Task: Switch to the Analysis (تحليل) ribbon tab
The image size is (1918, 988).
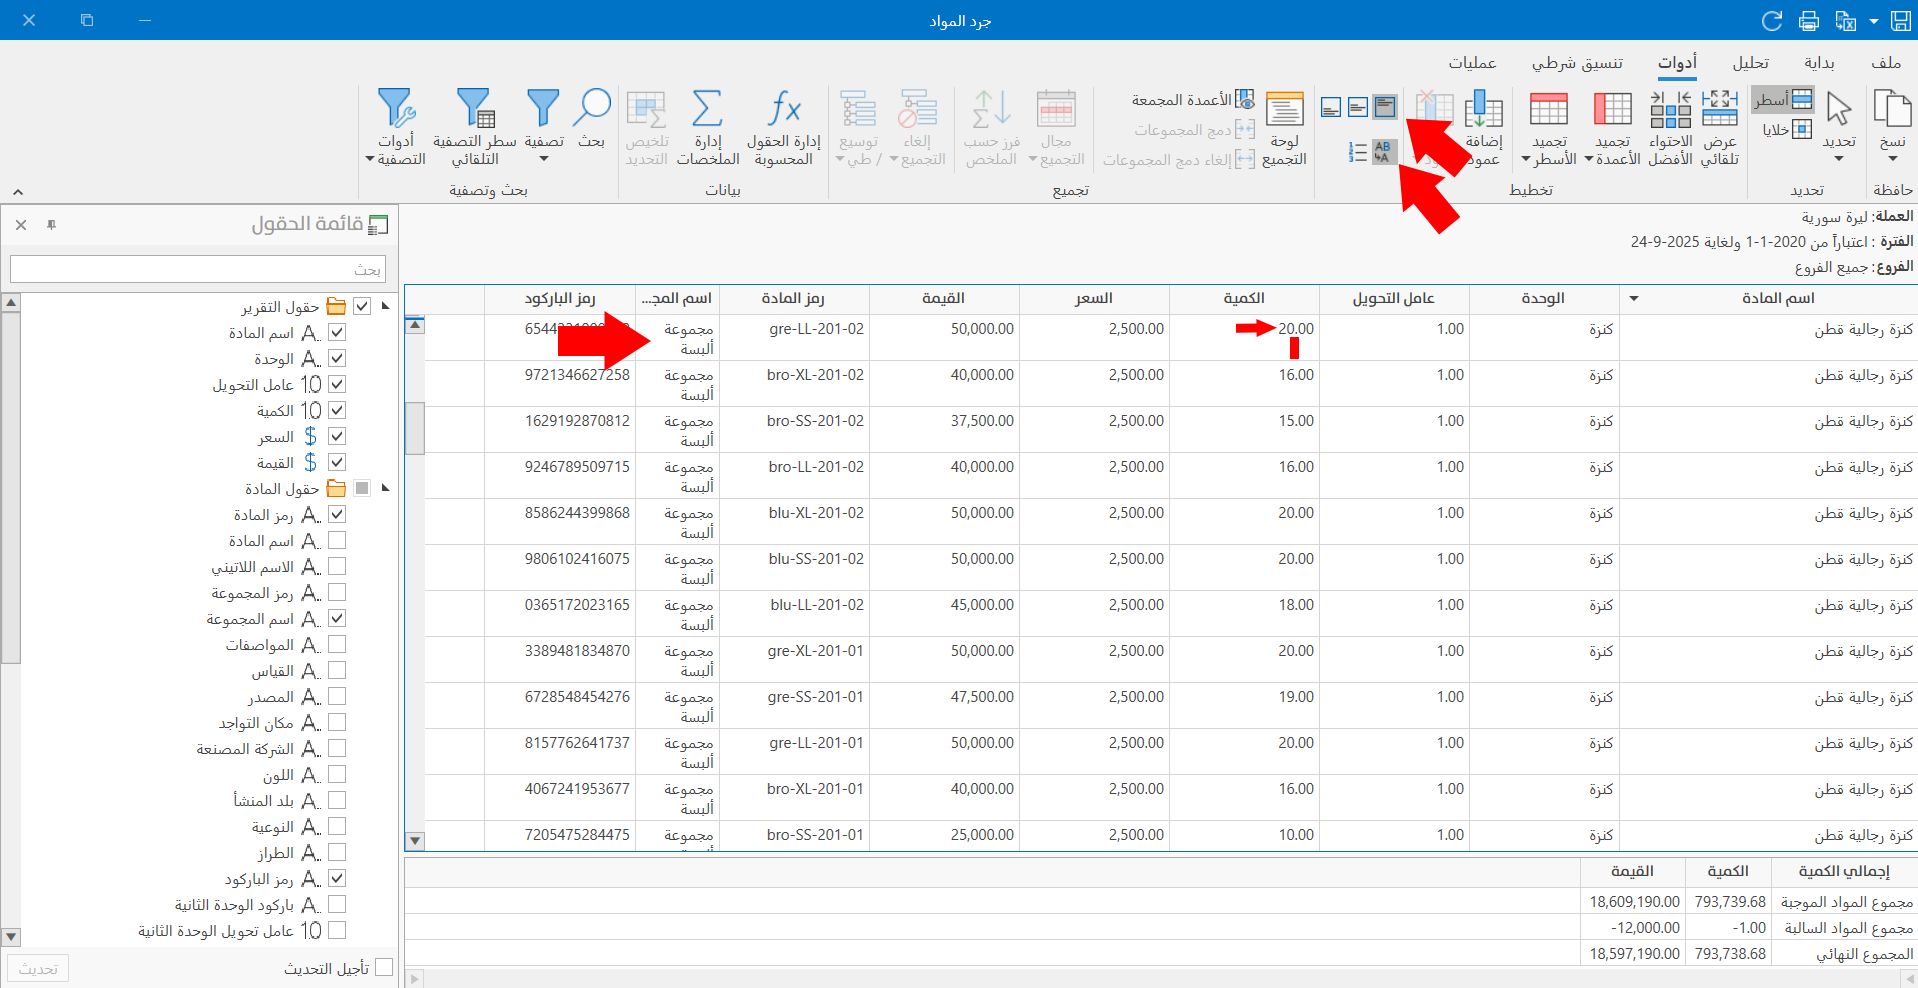Action: click(1750, 63)
